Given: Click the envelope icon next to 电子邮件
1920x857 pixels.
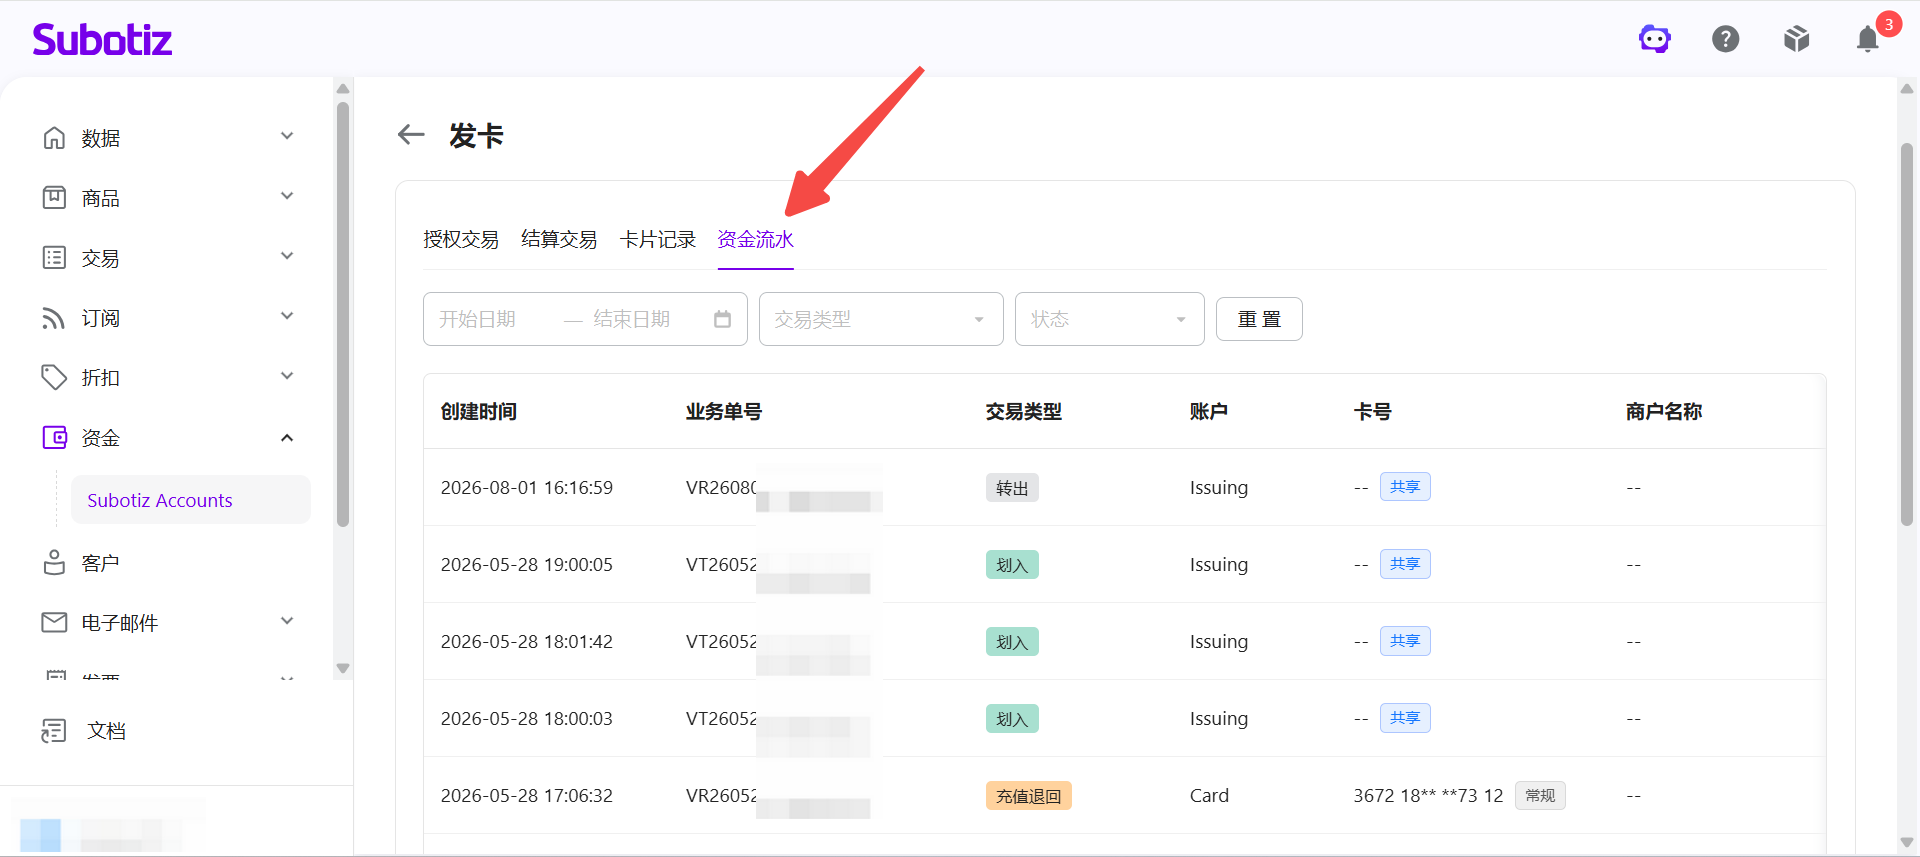Looking at the screenshot, I should coord(54,623).
